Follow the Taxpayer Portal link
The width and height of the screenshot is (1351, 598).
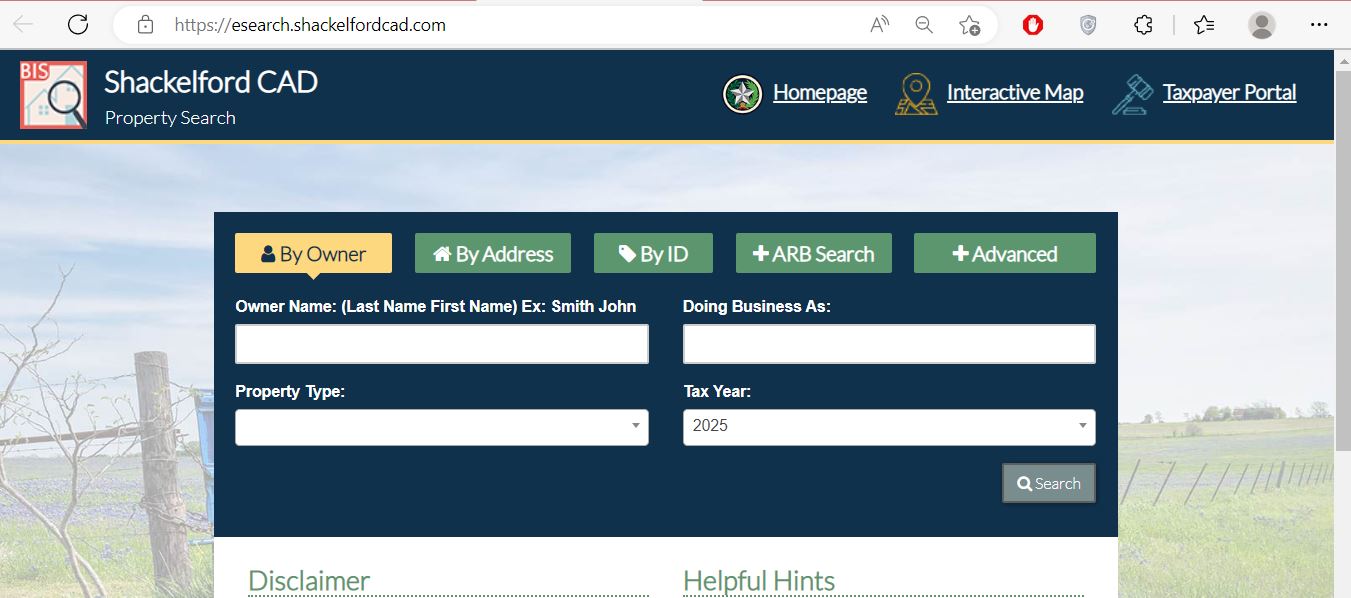pyautogui.click(x=1229, y=93)
